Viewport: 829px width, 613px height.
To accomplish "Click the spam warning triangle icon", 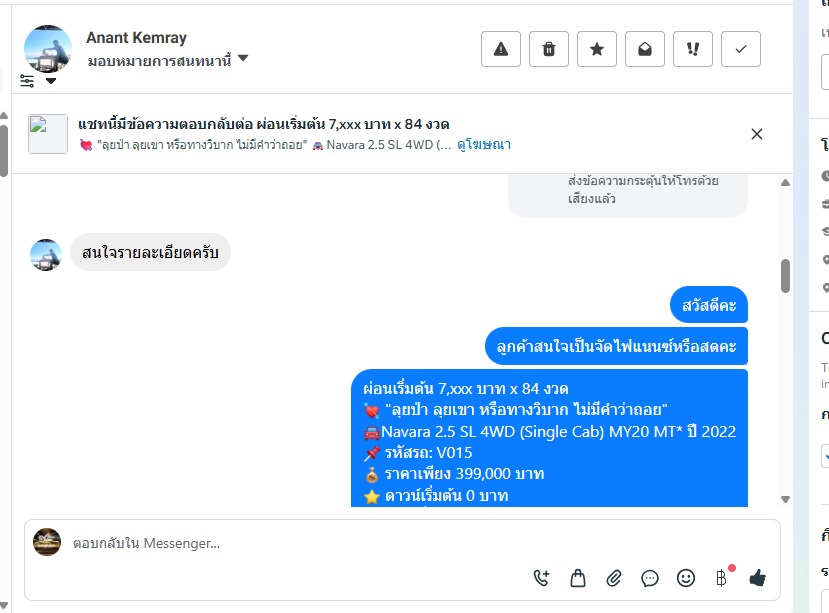I will [501, 49].
